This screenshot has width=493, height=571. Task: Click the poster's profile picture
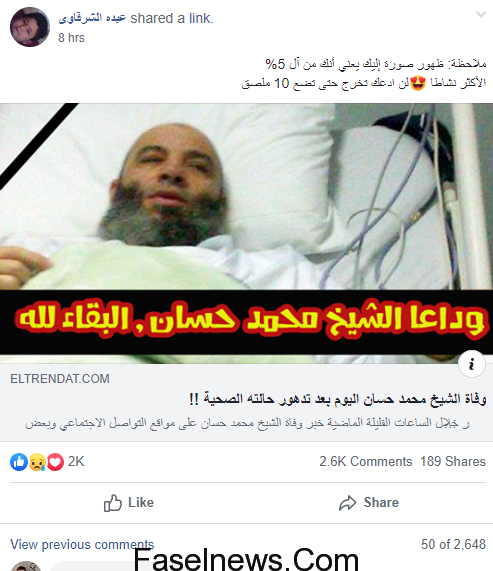(29, 27)
